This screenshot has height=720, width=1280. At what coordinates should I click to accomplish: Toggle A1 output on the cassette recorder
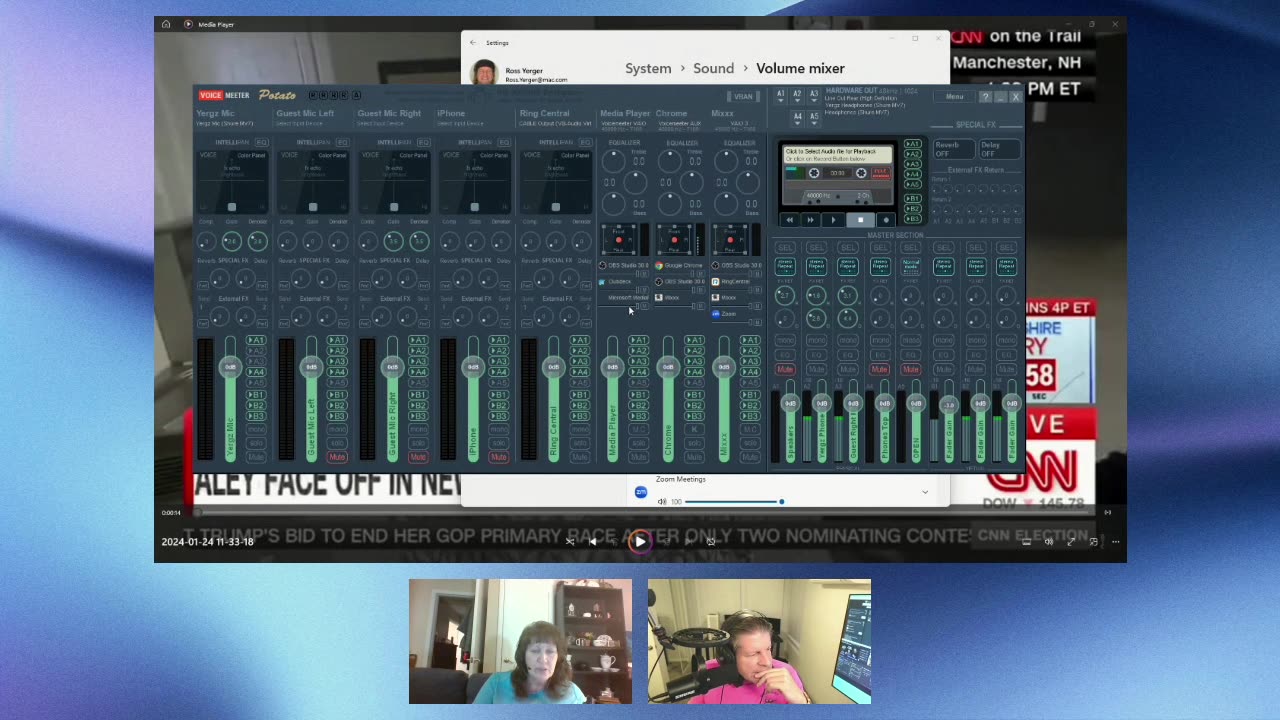[912, 145]
